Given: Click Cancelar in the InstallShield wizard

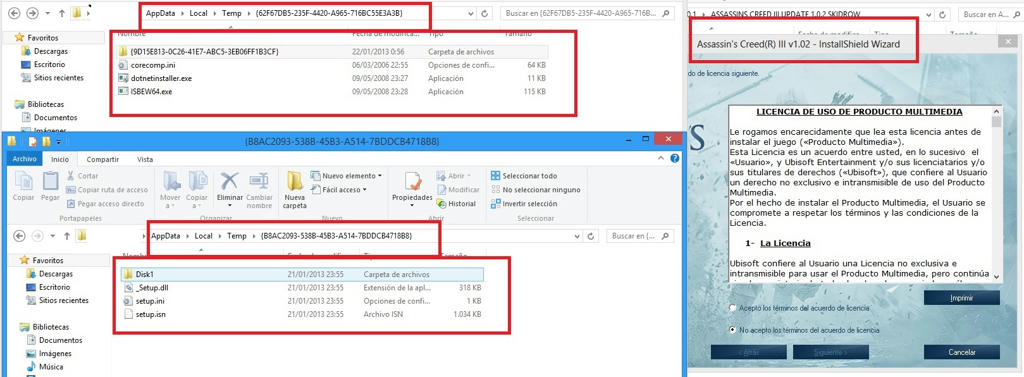Looking at the screenshot, I should tap(961, 352).
